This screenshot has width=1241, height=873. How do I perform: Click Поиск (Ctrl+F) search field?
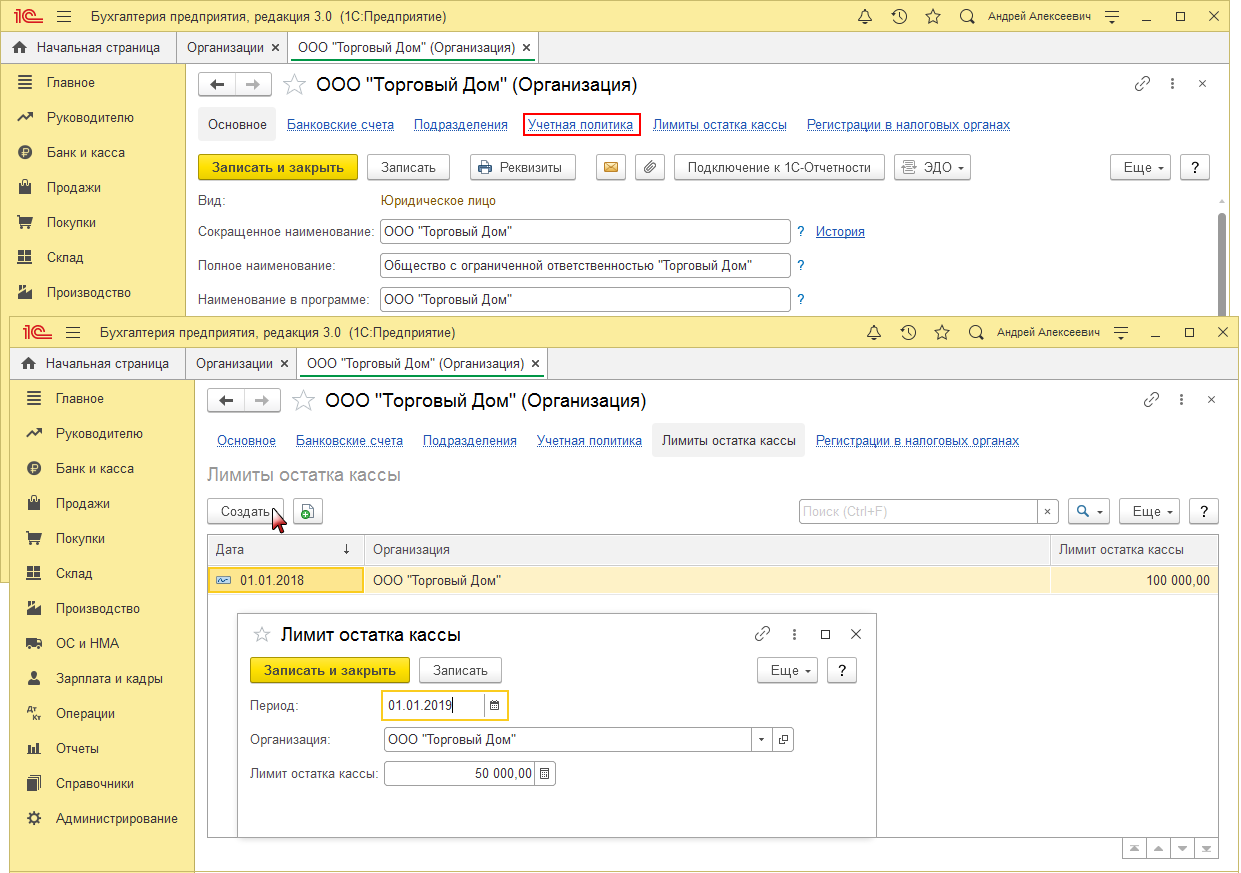point(918,511)
